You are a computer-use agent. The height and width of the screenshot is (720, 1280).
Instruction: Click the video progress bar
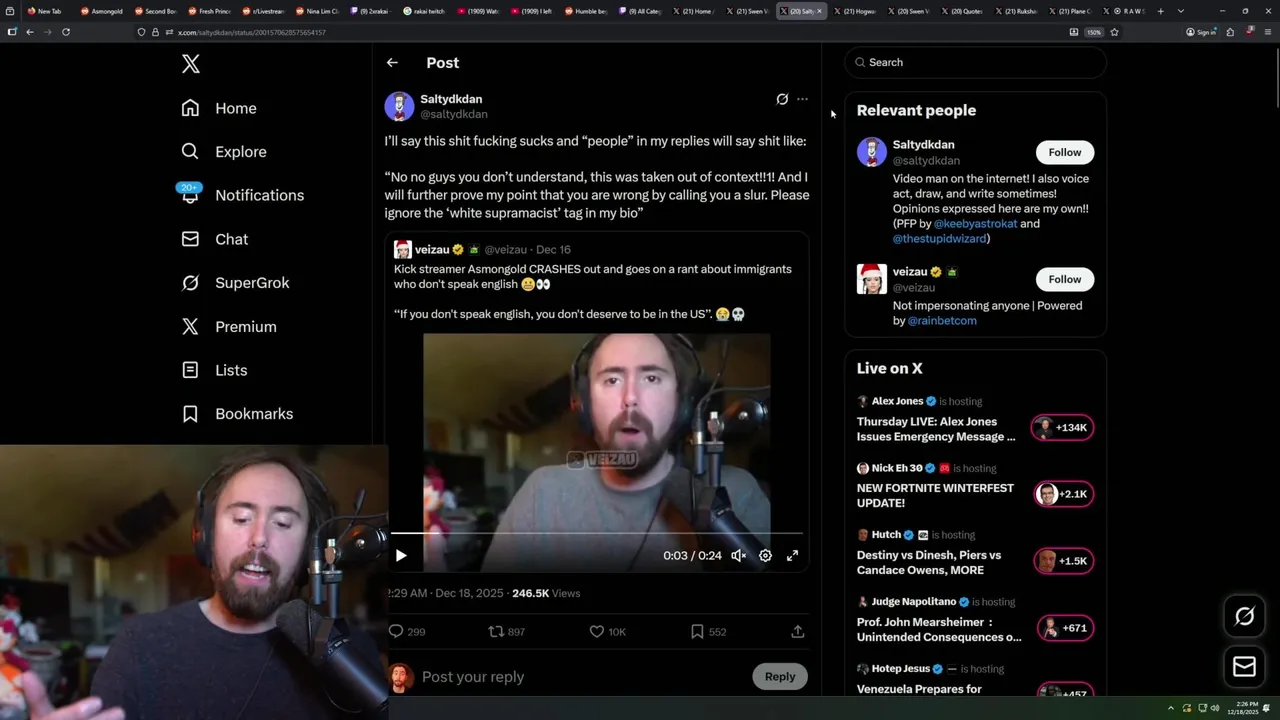(596, 533)
